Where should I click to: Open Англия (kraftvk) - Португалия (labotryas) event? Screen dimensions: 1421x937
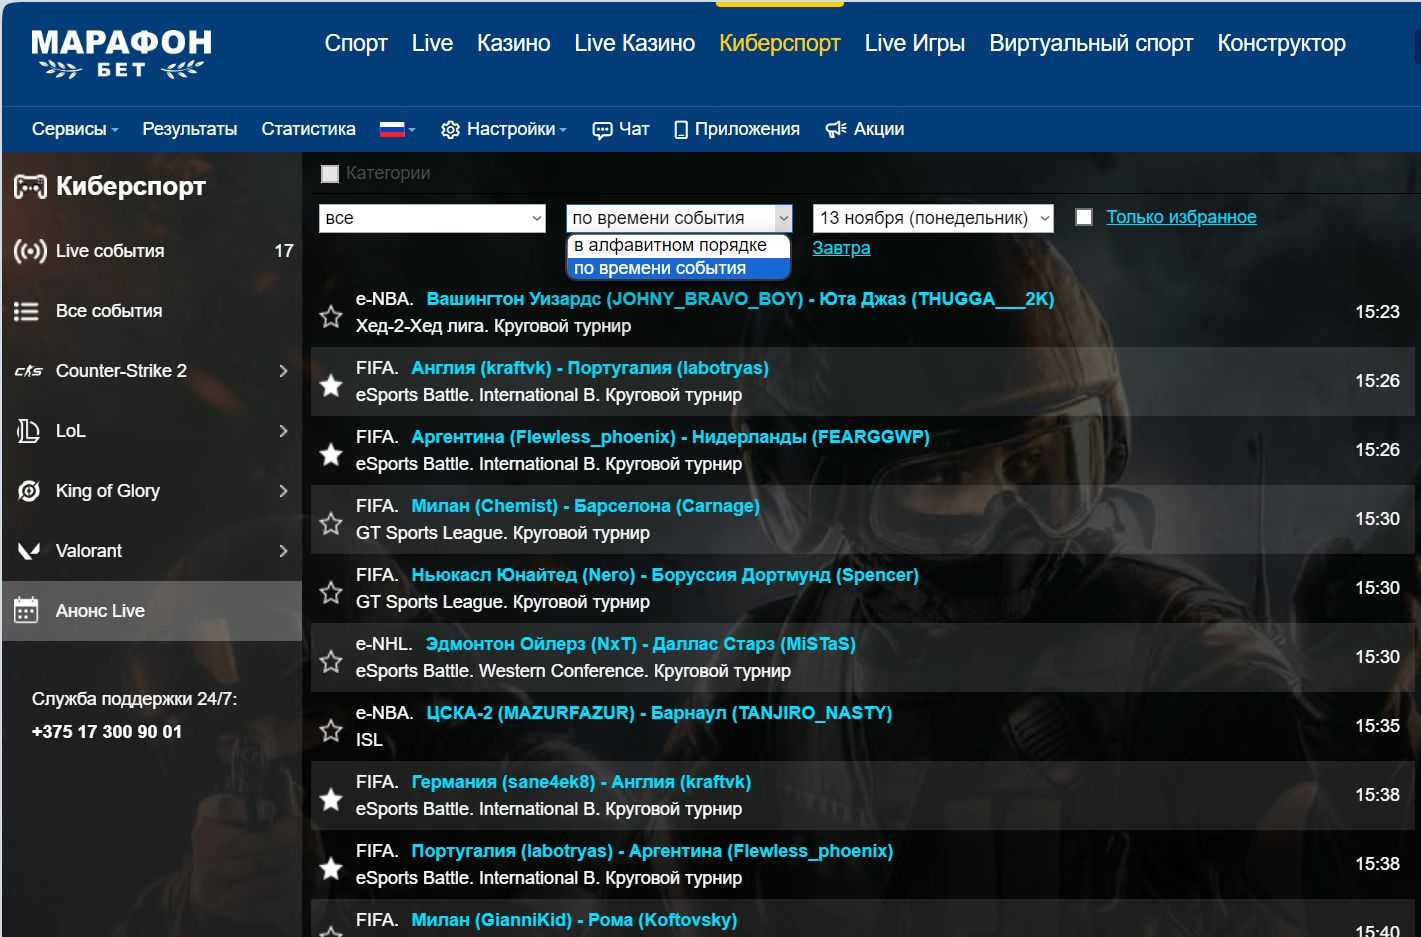coord(590,368)
